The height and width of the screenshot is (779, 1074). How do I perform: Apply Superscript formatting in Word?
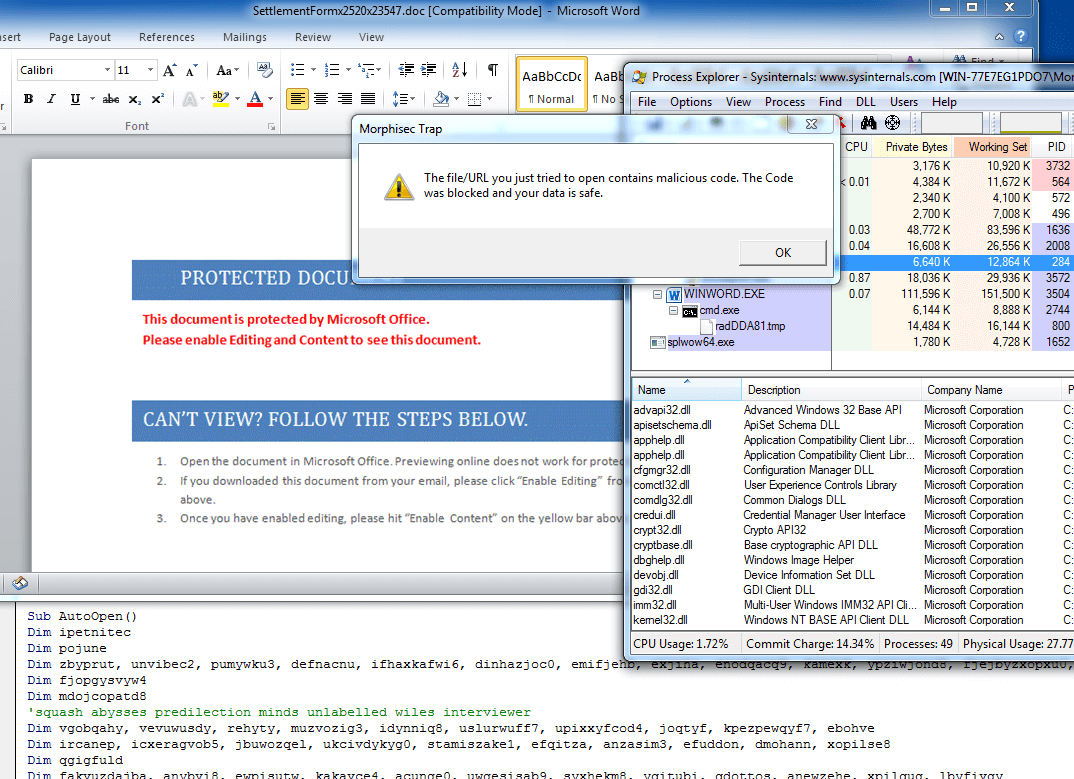pyautogui.click(x=158, y=99)
